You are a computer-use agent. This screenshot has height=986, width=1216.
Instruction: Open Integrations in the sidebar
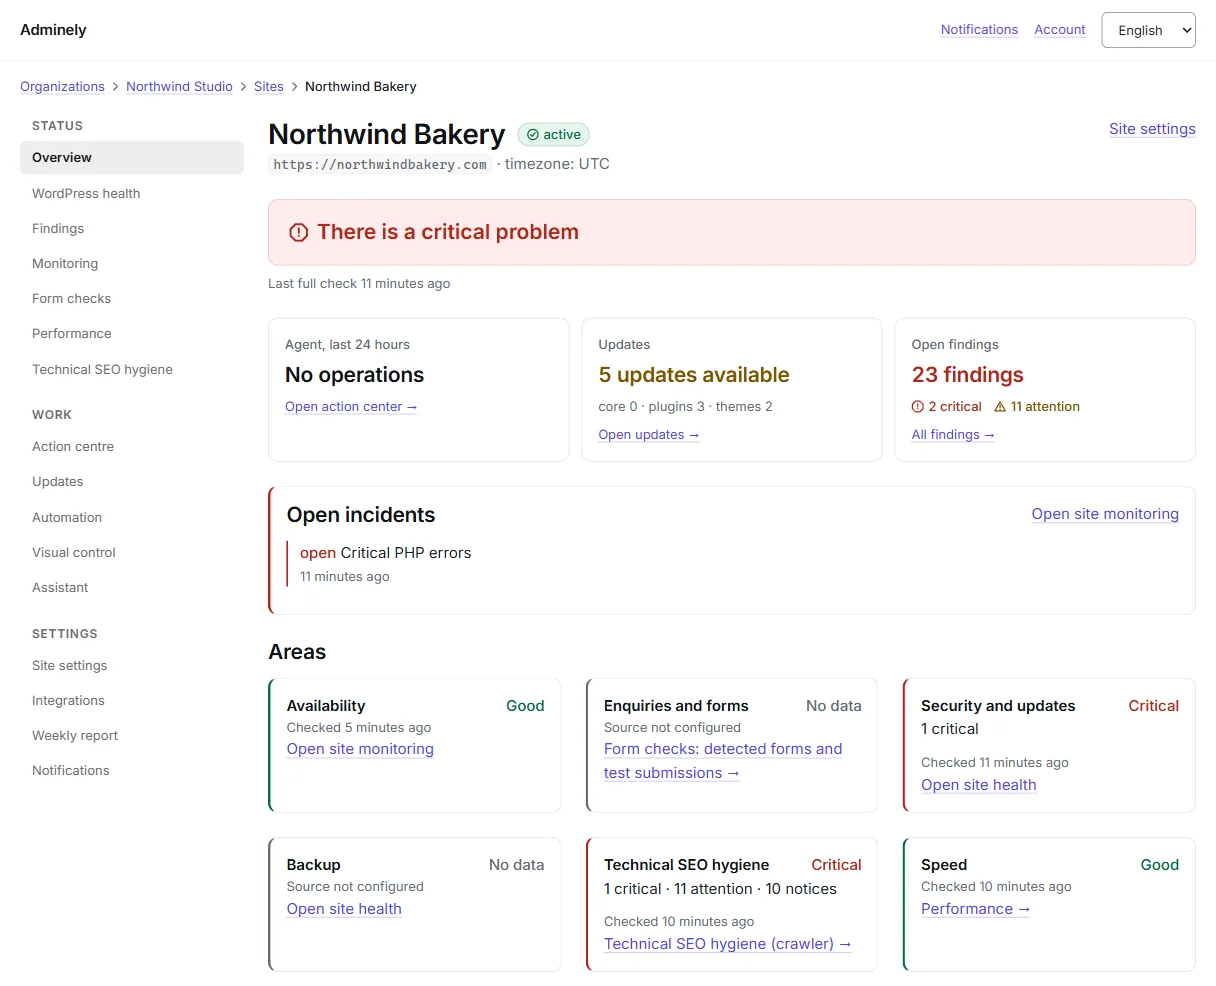click(132, 701)
